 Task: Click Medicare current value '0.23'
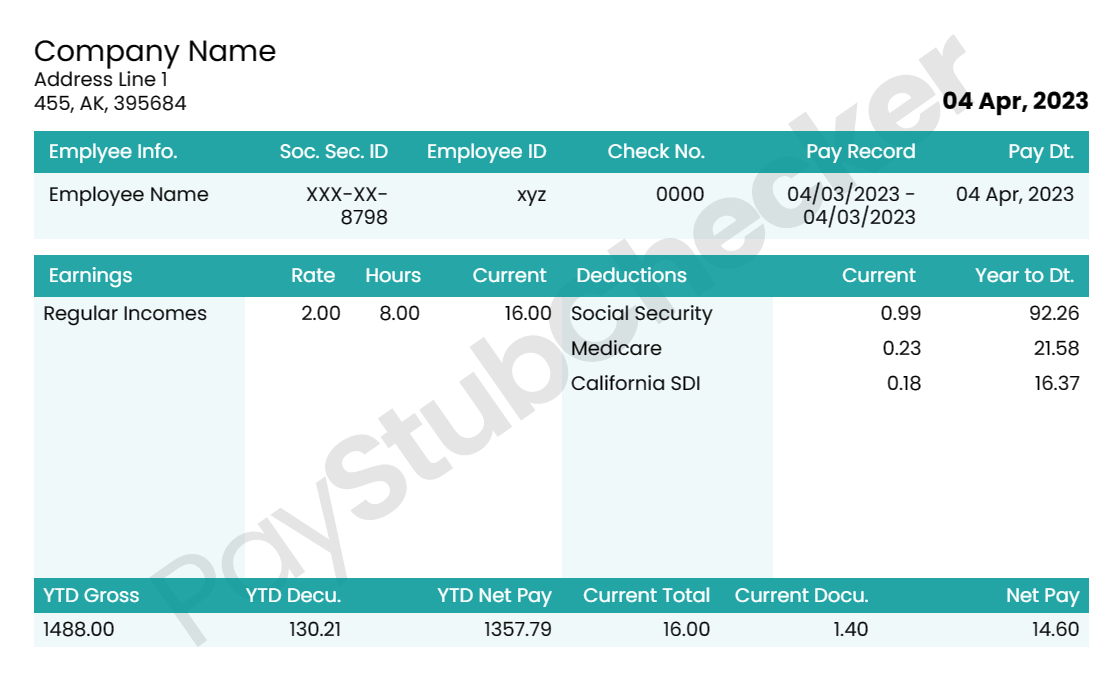pos(901,348)
